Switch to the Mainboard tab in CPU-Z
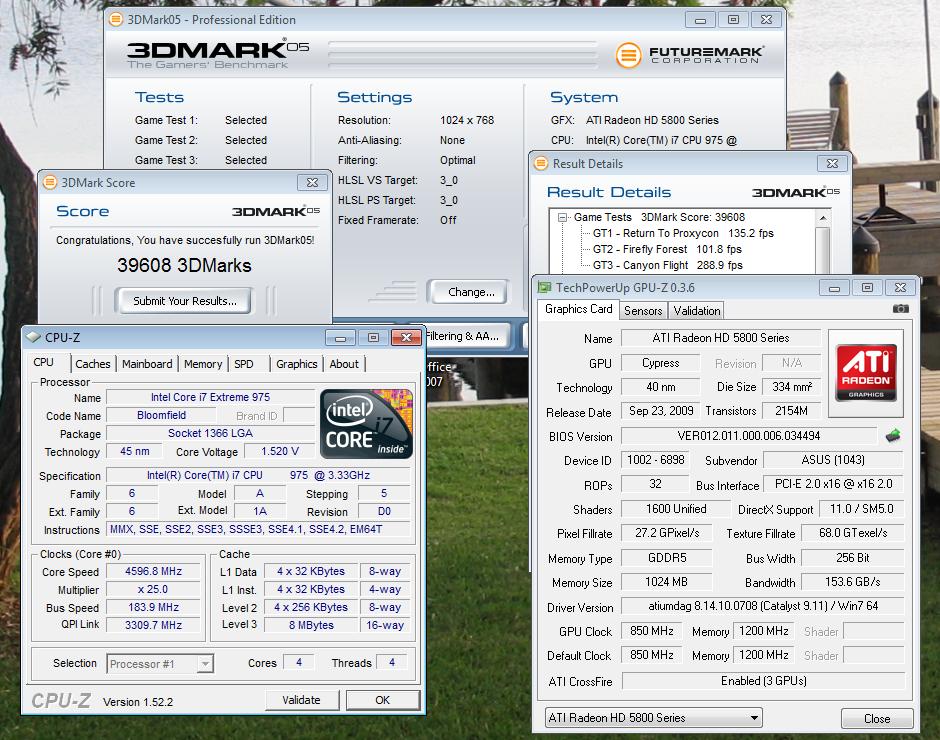The width and height of the screenshot is (940, 740). click(x=147, y=364)
